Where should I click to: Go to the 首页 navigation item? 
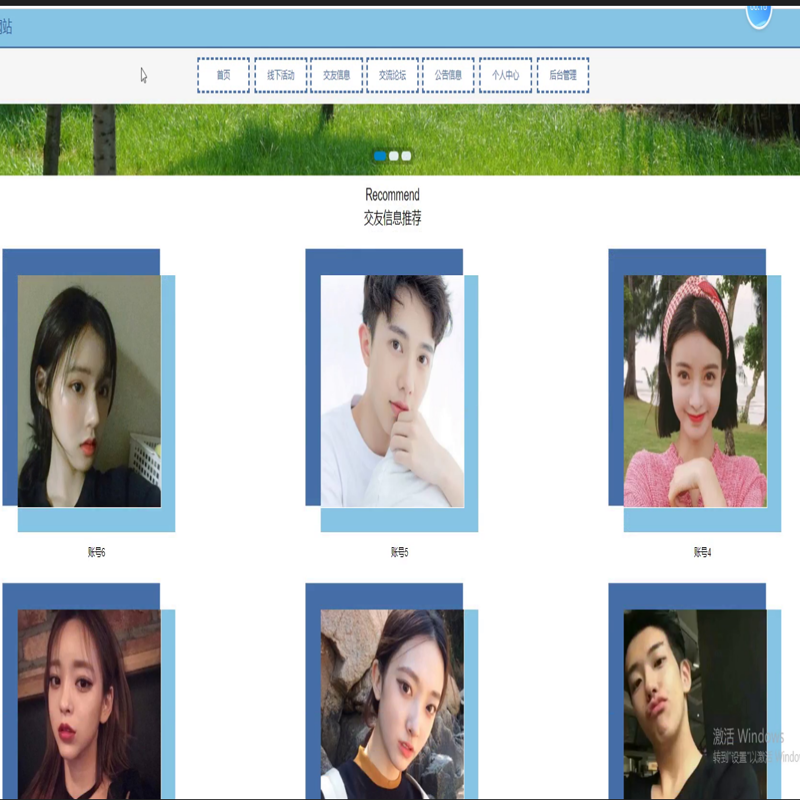click(x=223, y=76)
